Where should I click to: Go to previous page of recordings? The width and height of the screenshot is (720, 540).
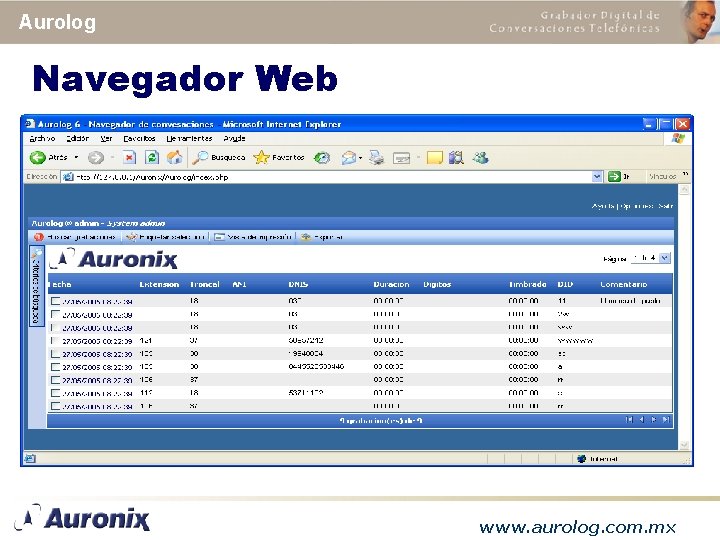click(641, 420)
